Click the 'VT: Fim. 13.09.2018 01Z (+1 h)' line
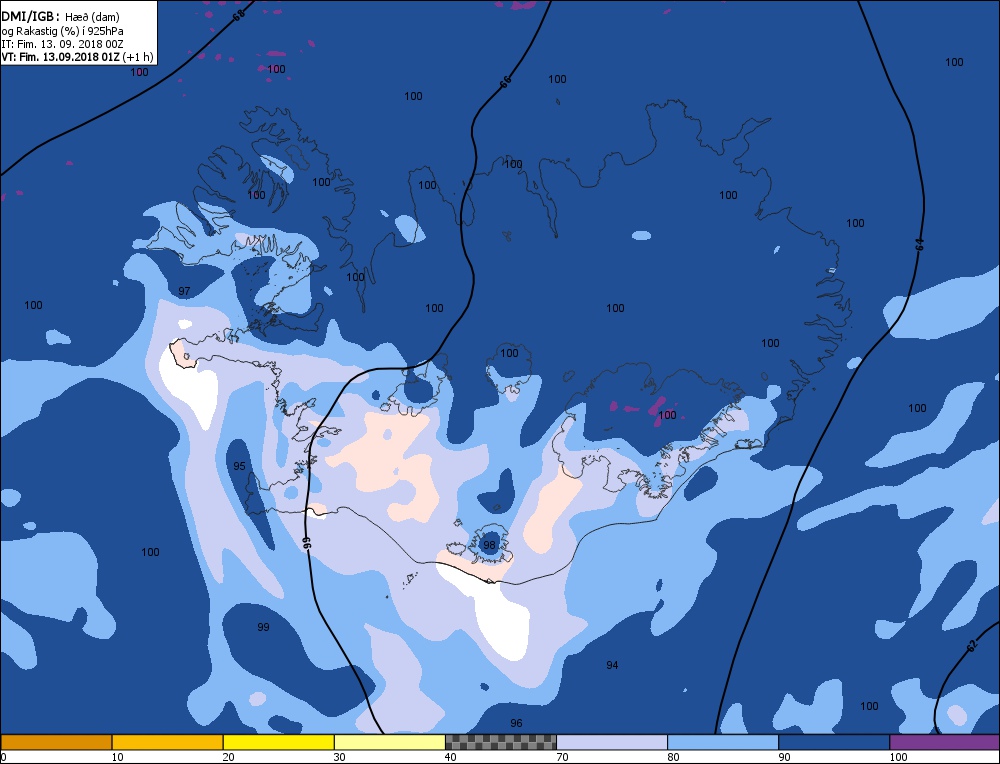The height and width of the screenshot is (764, 1000). [77, 57]
